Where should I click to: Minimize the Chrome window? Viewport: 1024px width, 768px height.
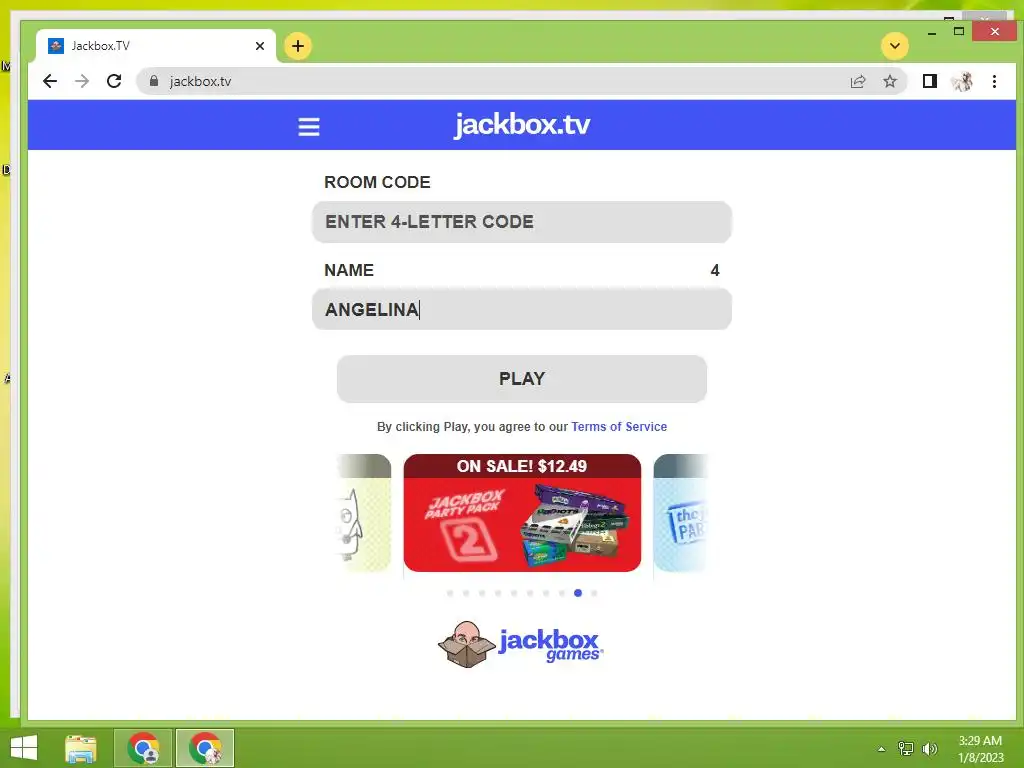tap(932, 31)
